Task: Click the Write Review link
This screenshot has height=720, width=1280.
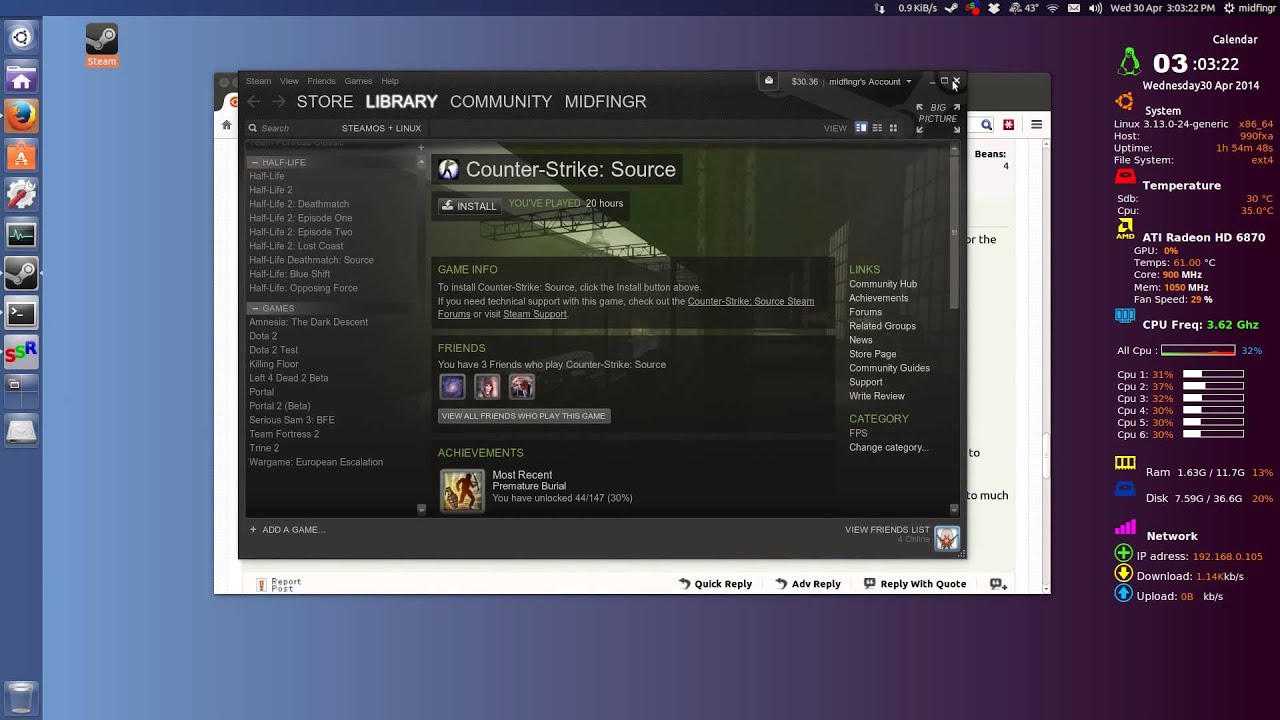Action: (877, 396)
